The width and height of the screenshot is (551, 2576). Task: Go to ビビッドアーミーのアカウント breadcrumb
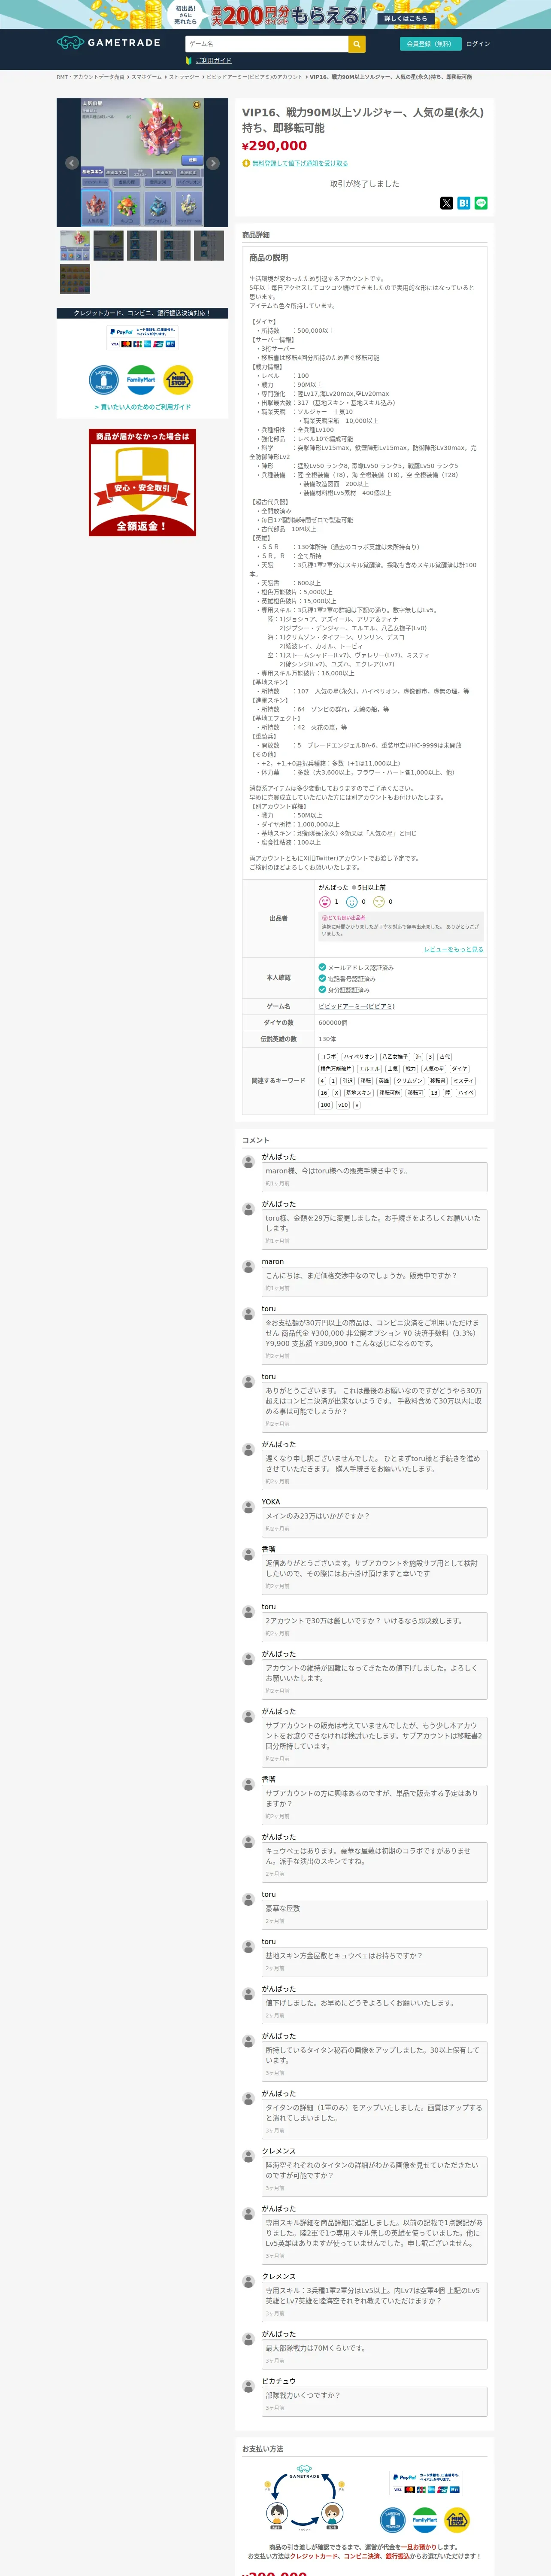(254, 77)
